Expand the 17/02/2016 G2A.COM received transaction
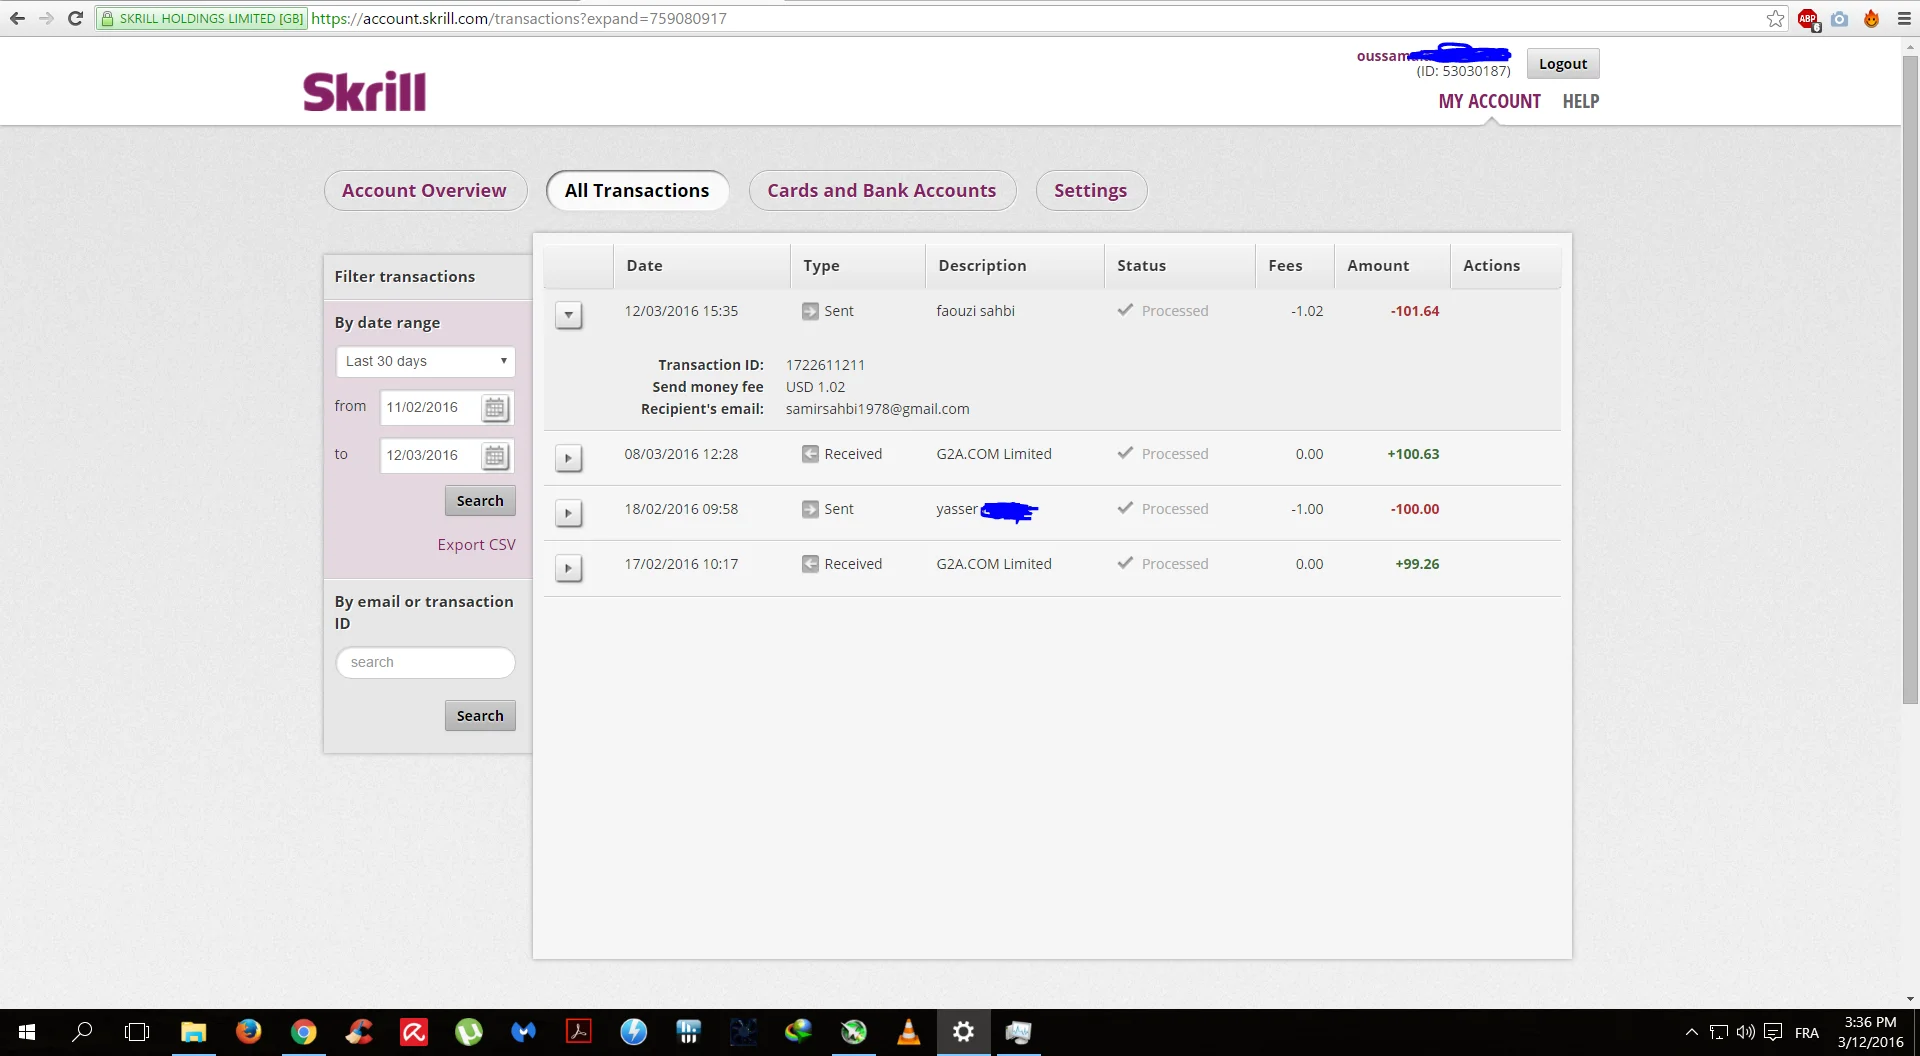The image size is (1920, 1056). pyautogui.click(x=568, y=568)
